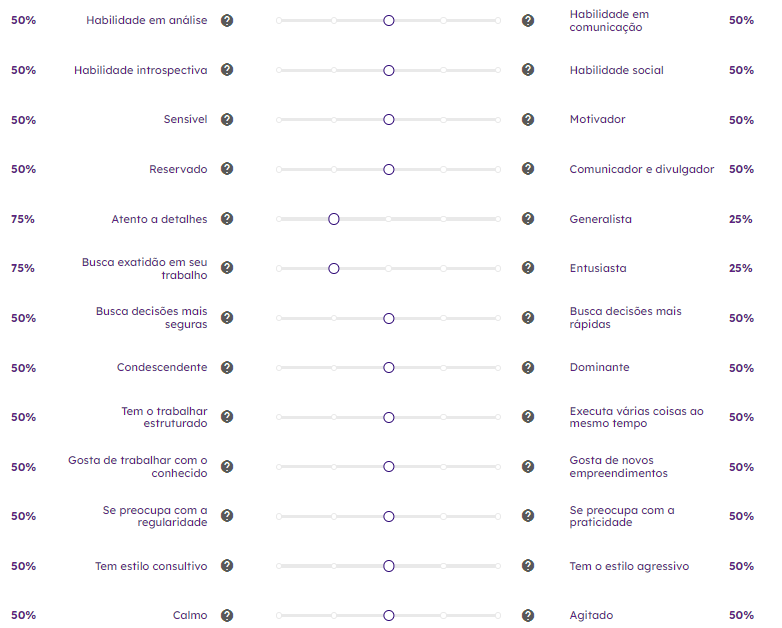Click help icon beside Habilidade em análise
This screenshot has height=628, width=782.
(227, 20)
